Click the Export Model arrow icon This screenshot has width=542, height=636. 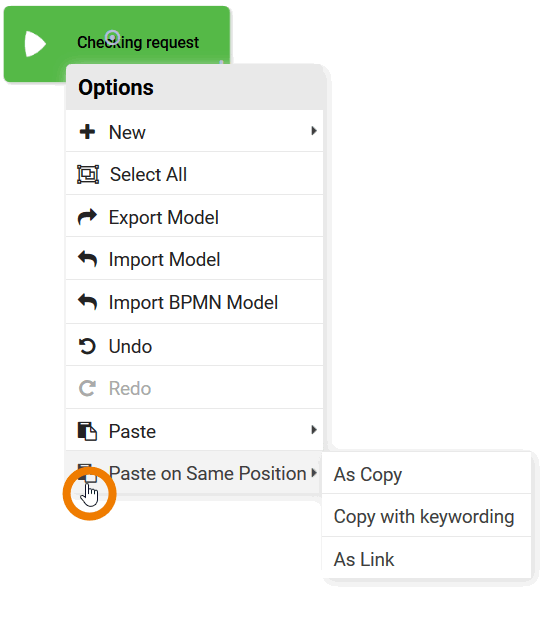tap(87, 217)
